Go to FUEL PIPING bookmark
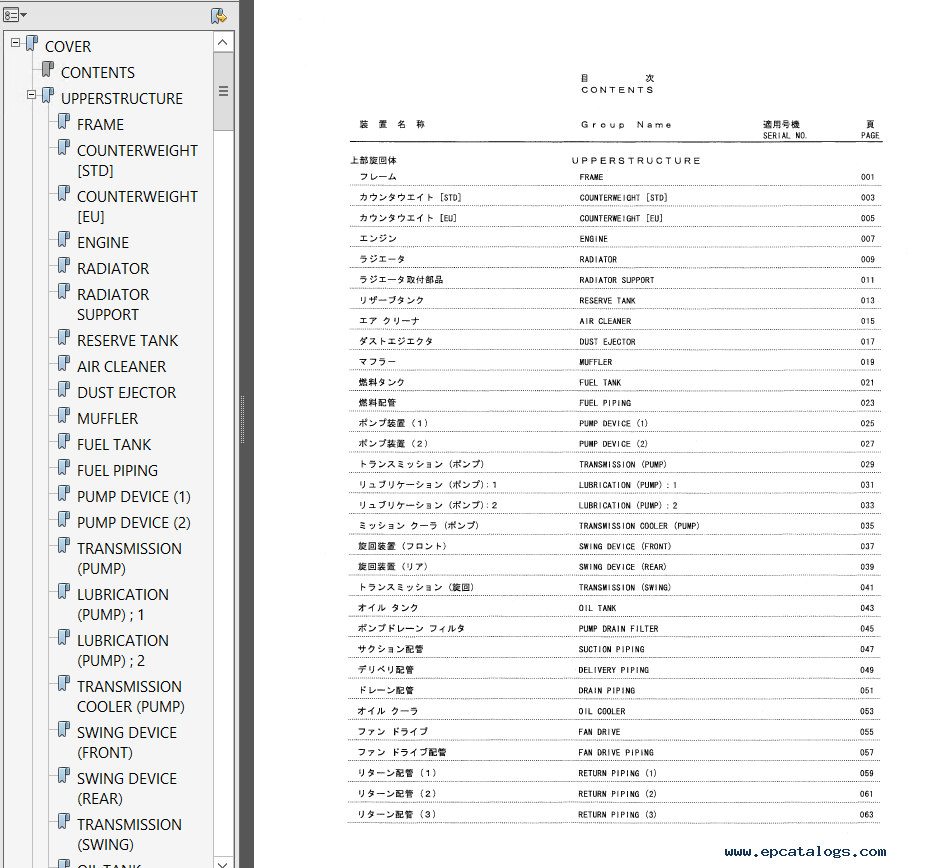The height and width of the screenshot is (868, 937). click(117, 471)
